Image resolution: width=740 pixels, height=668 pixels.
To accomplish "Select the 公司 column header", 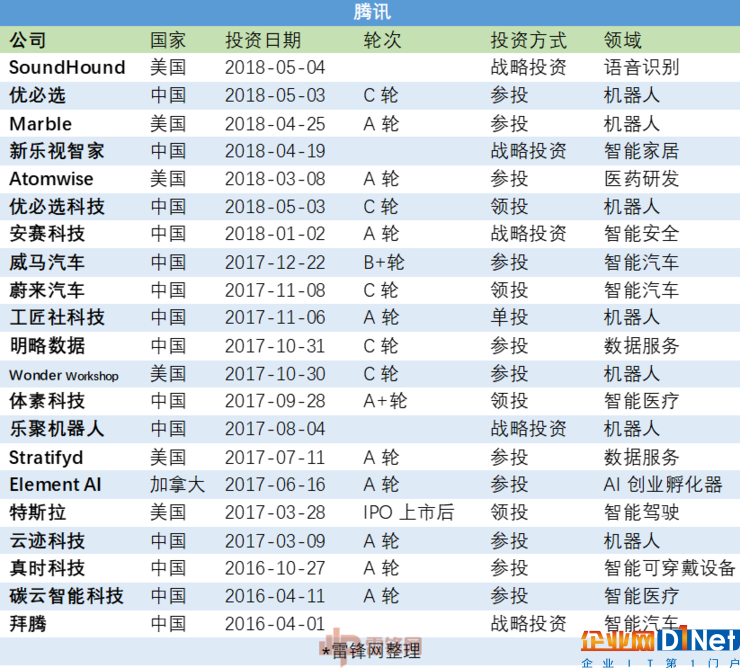I will (28, 40).
